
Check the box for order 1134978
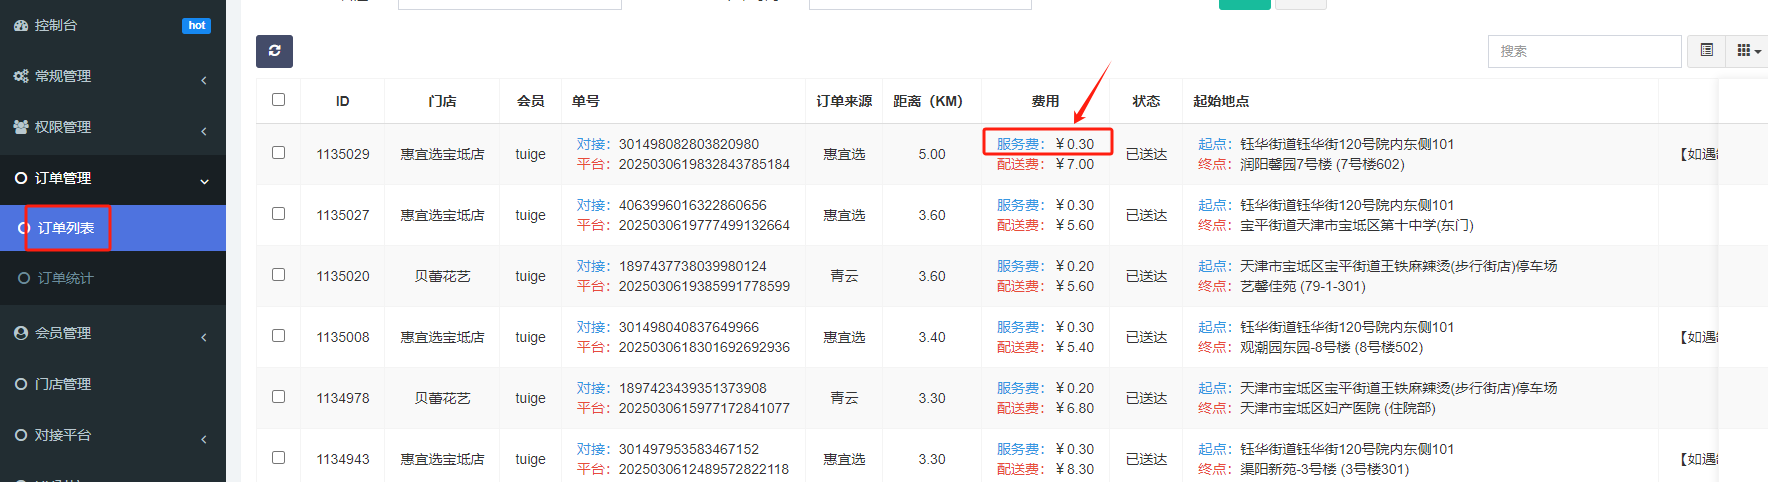click(x=278, y=396)
